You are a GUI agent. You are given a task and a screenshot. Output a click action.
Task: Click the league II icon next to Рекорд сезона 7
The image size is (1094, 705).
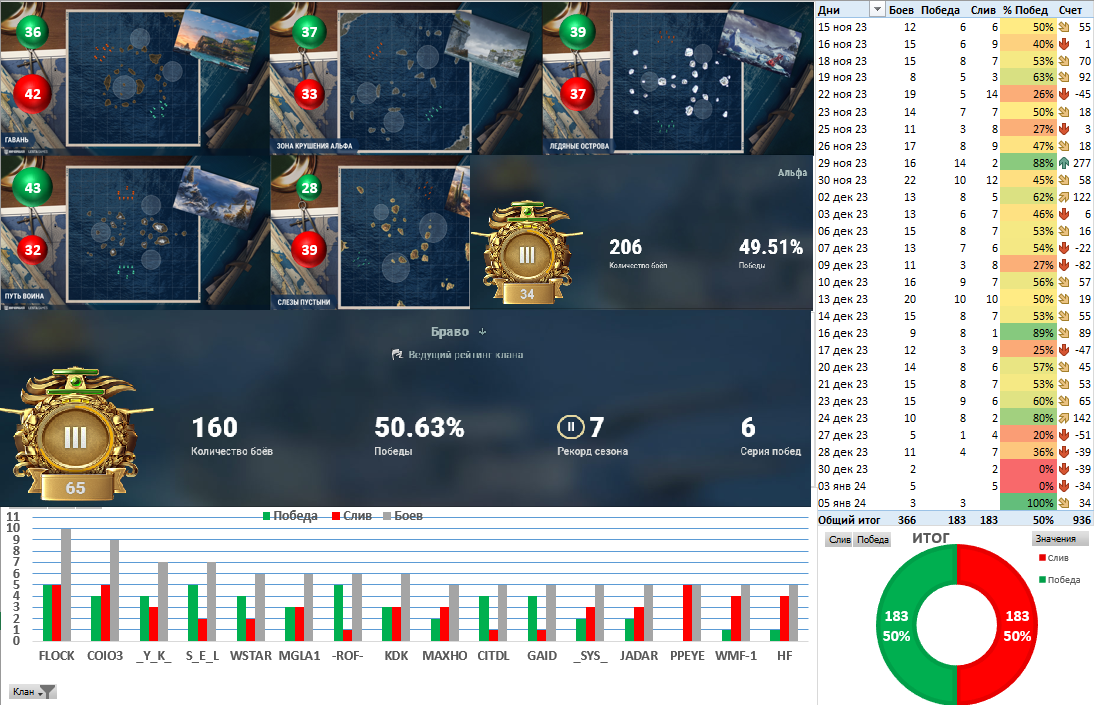click(571, 427)
